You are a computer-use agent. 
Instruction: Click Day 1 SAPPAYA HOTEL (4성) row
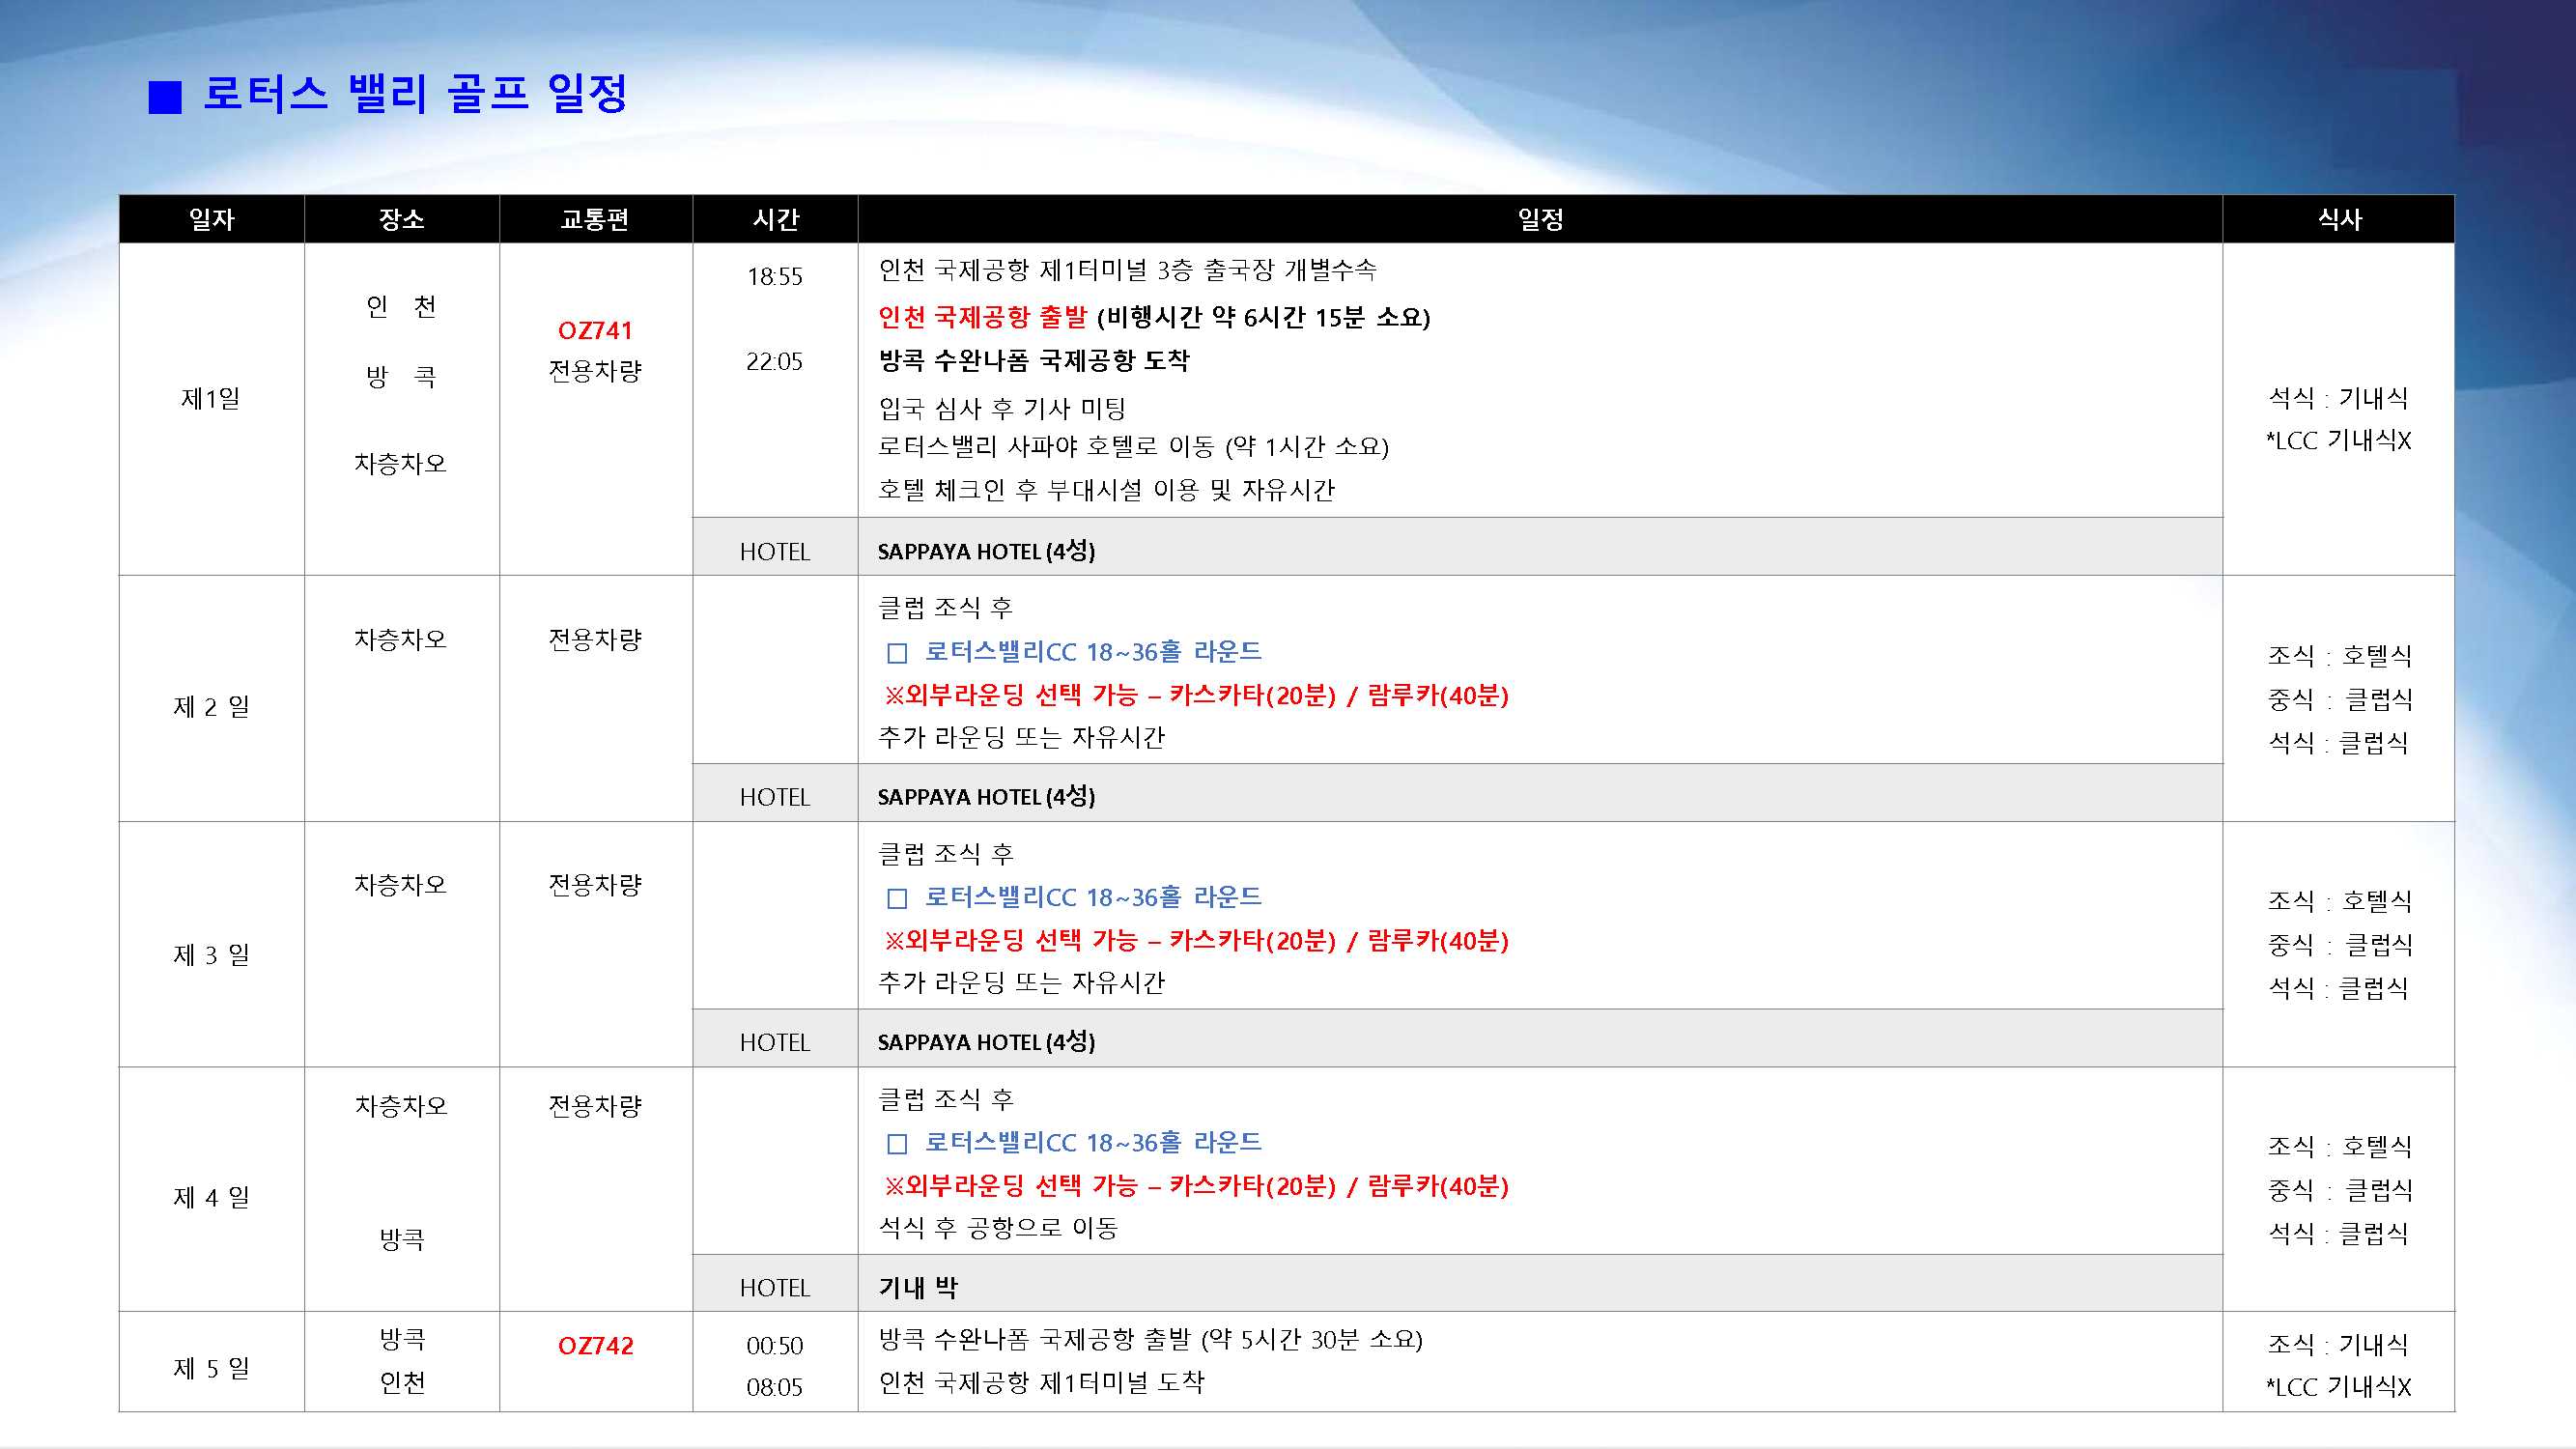986,551
